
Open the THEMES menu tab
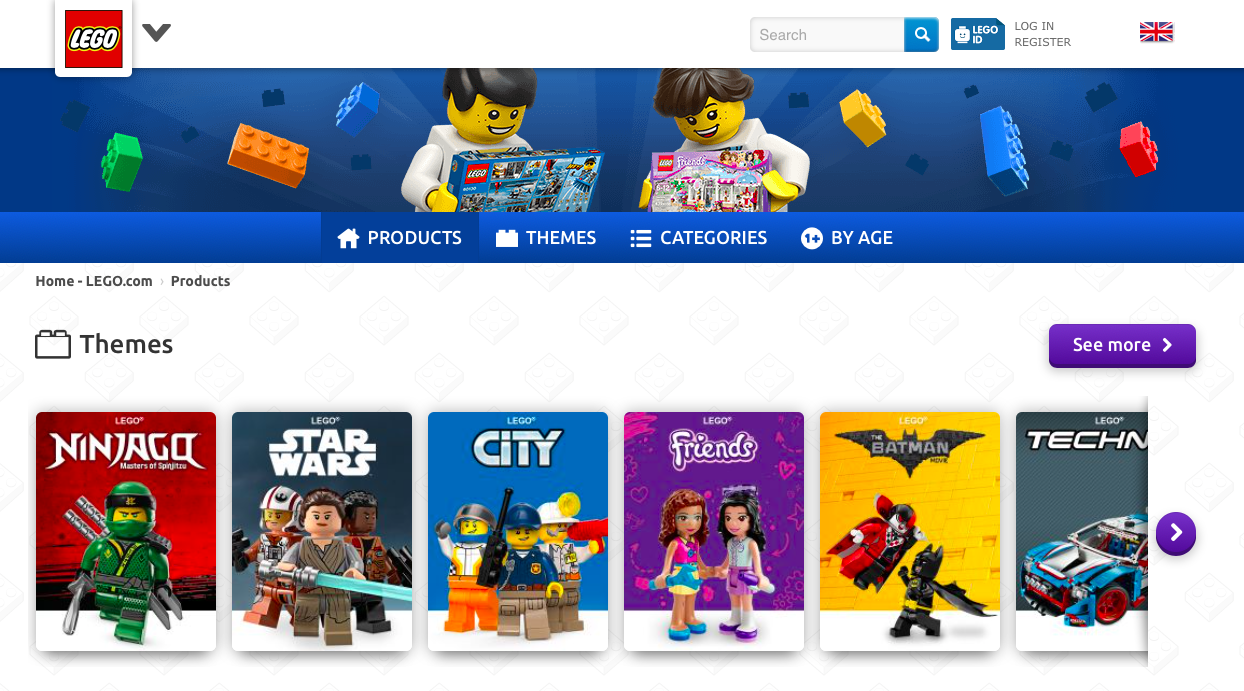[x=546, y=238]
